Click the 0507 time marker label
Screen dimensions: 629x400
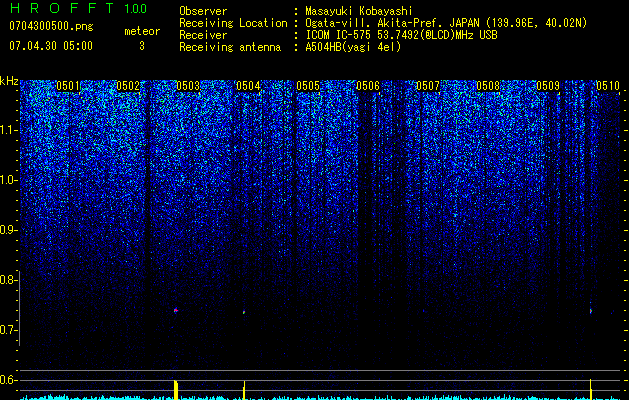428,86
